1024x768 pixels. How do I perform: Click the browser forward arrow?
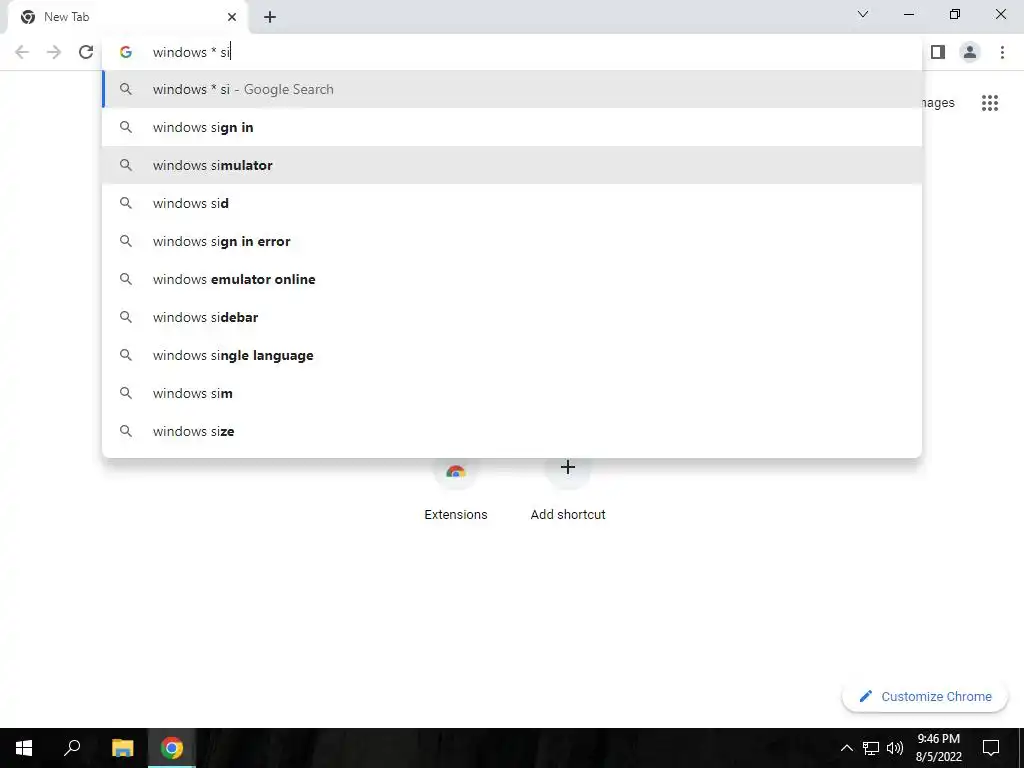tap(54, 52)
